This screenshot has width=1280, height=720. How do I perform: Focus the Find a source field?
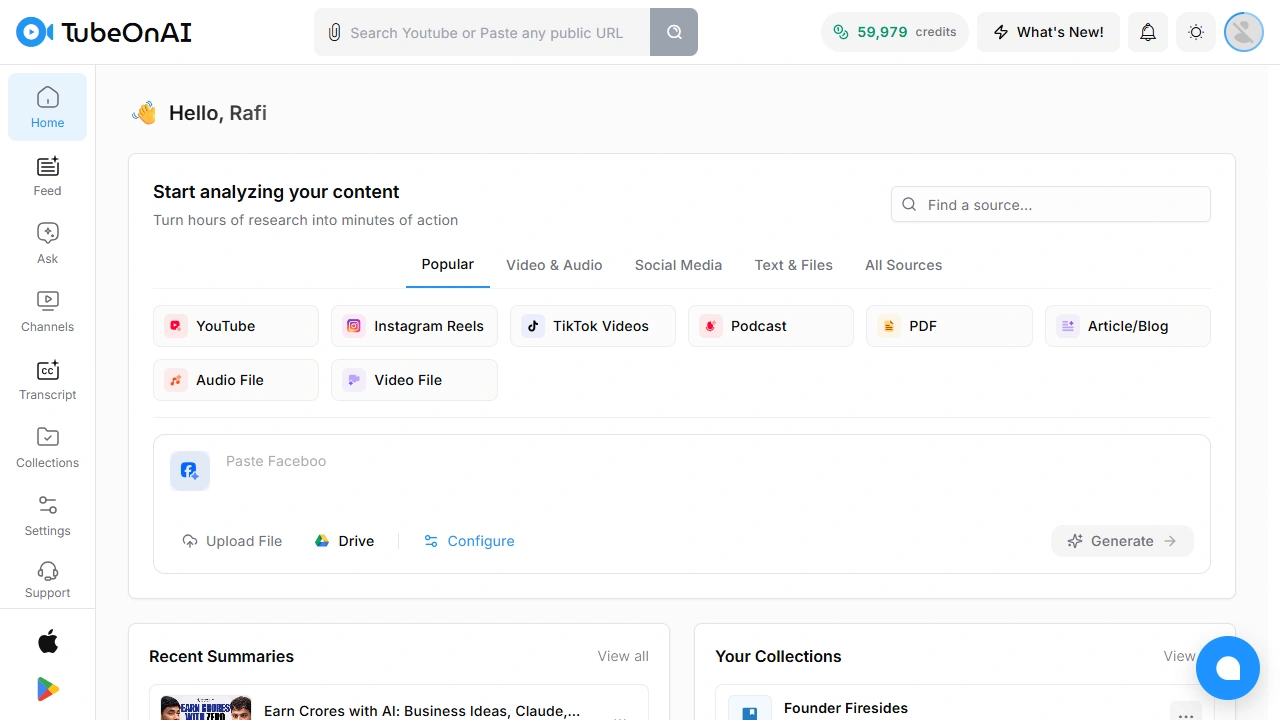tap(1051, 204)
